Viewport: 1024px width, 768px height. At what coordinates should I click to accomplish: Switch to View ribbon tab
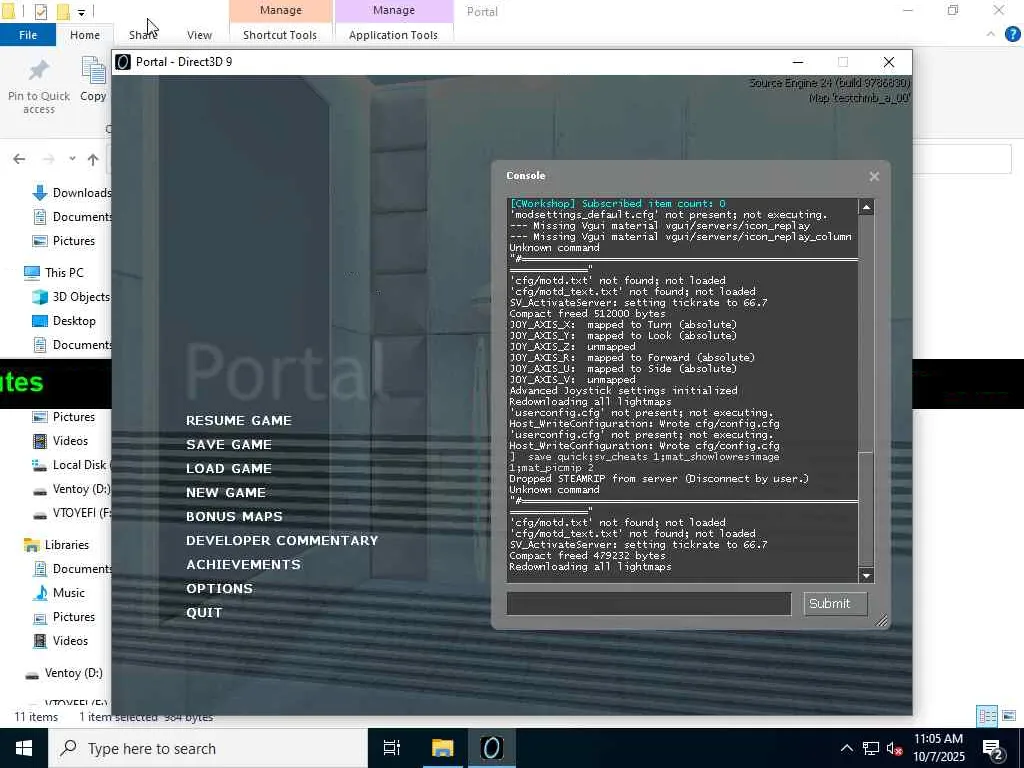[199, 35]
